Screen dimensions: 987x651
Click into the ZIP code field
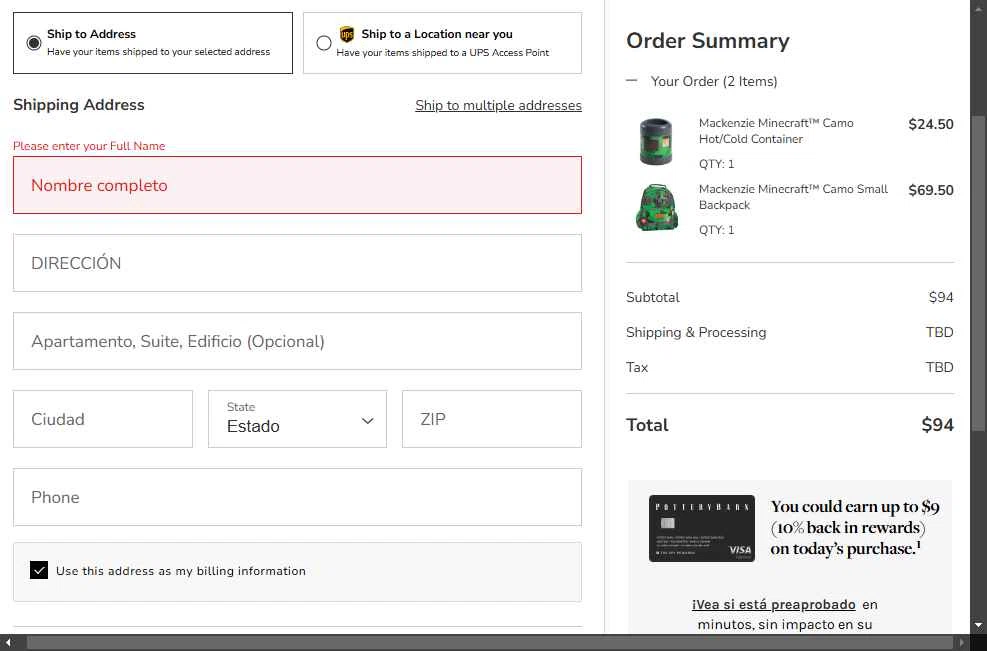(491, 419)
